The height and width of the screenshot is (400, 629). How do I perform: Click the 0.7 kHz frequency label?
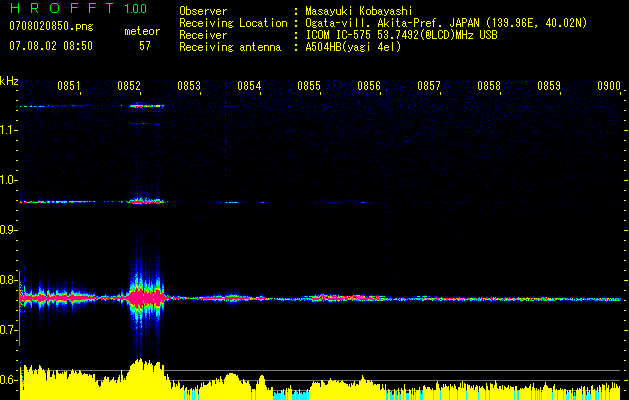click(8, 330)
